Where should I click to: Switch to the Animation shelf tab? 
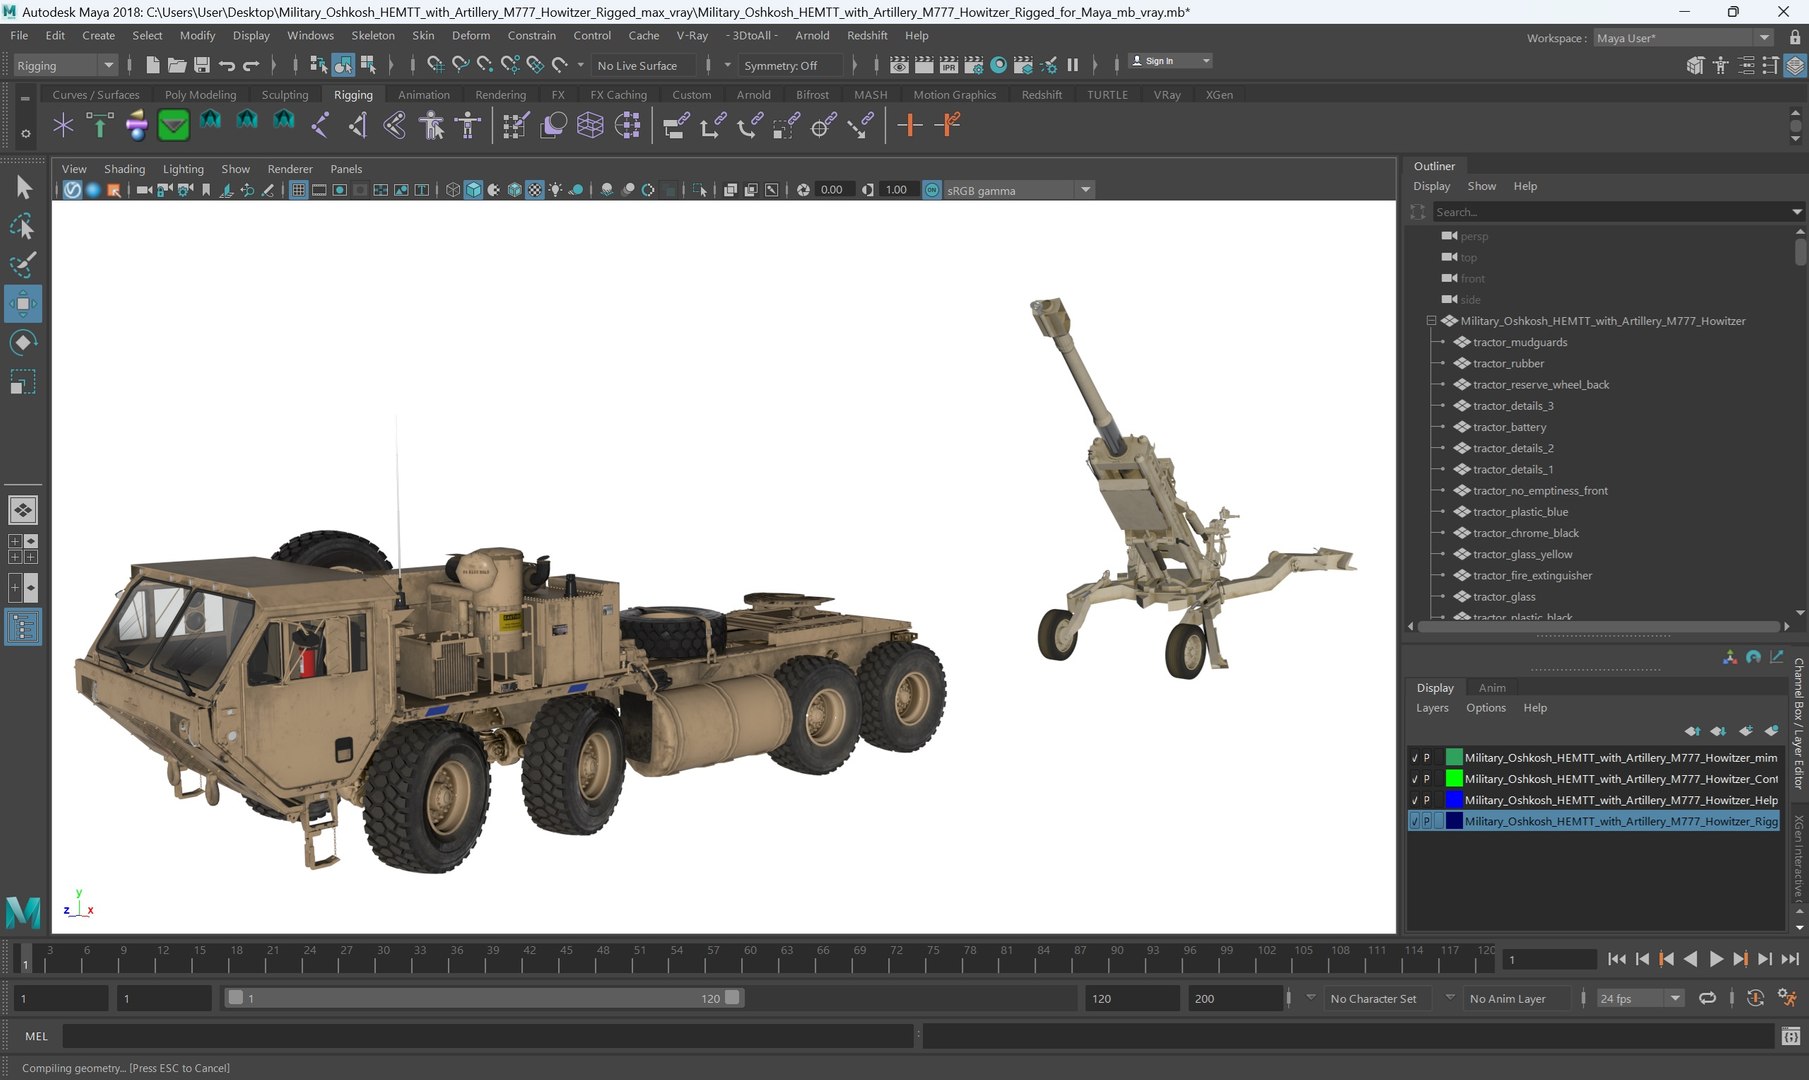click(424, 95)
